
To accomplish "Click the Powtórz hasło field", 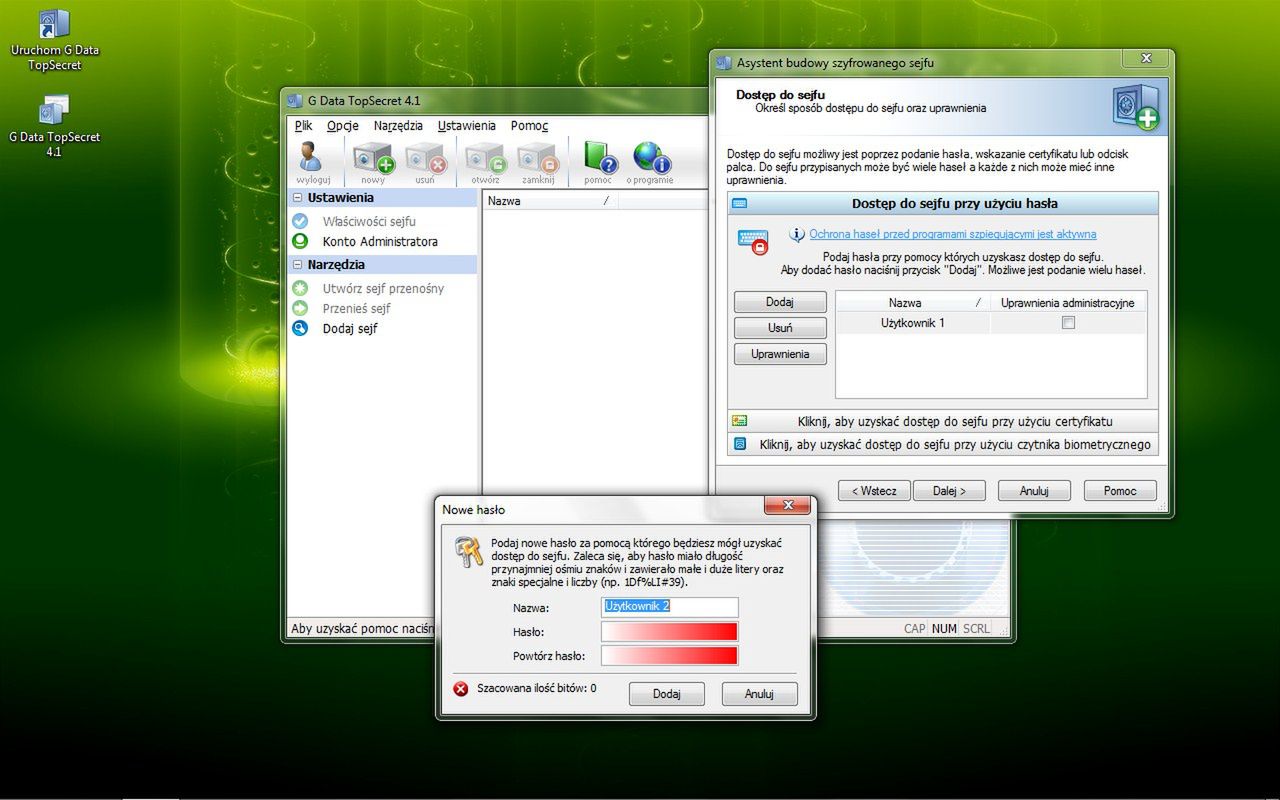I will point(669,656).
